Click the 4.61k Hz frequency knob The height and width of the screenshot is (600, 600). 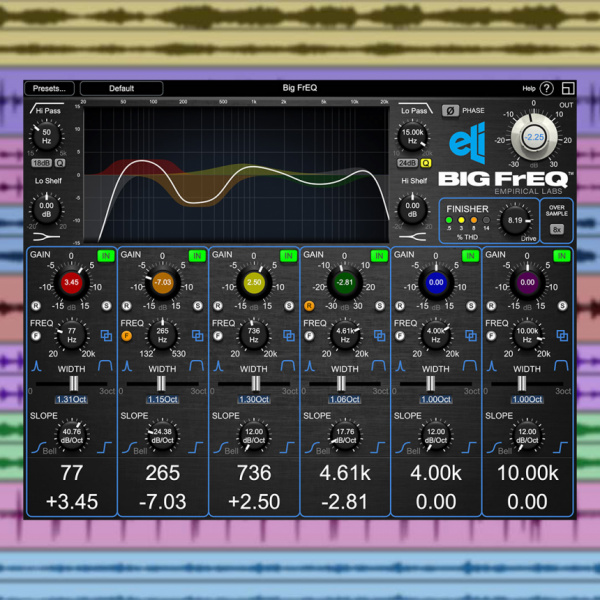point(345,335)
